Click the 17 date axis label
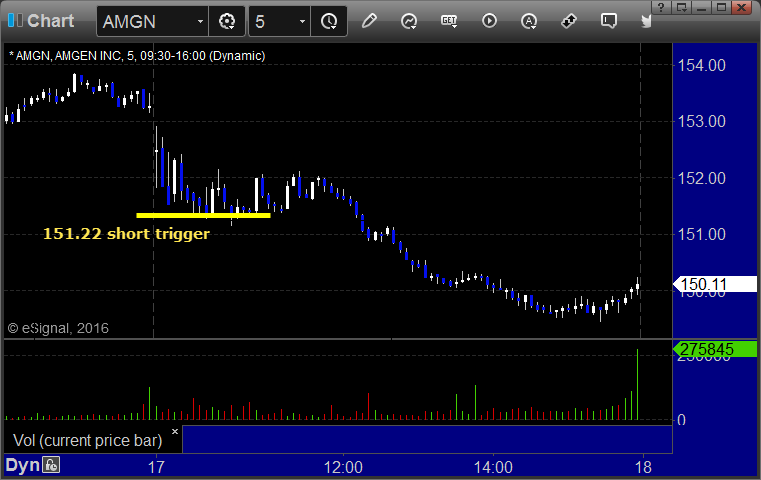Screen dimensions: 761x480 click(156, 467)
